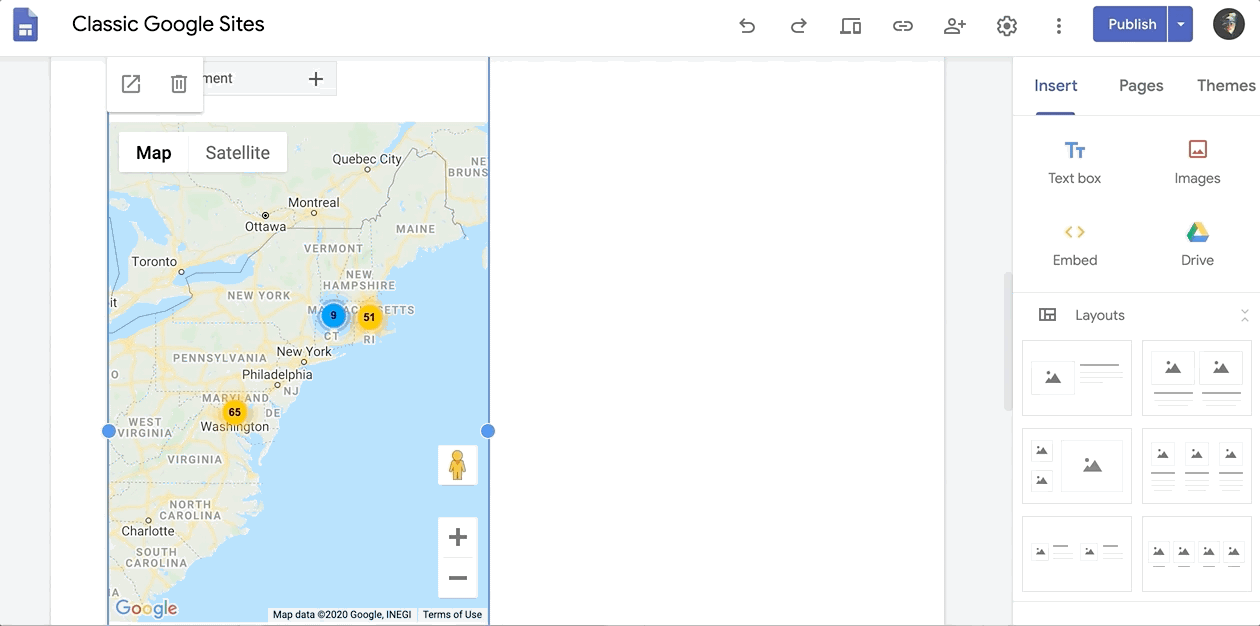Publish the site

(x=1131, y=25)
